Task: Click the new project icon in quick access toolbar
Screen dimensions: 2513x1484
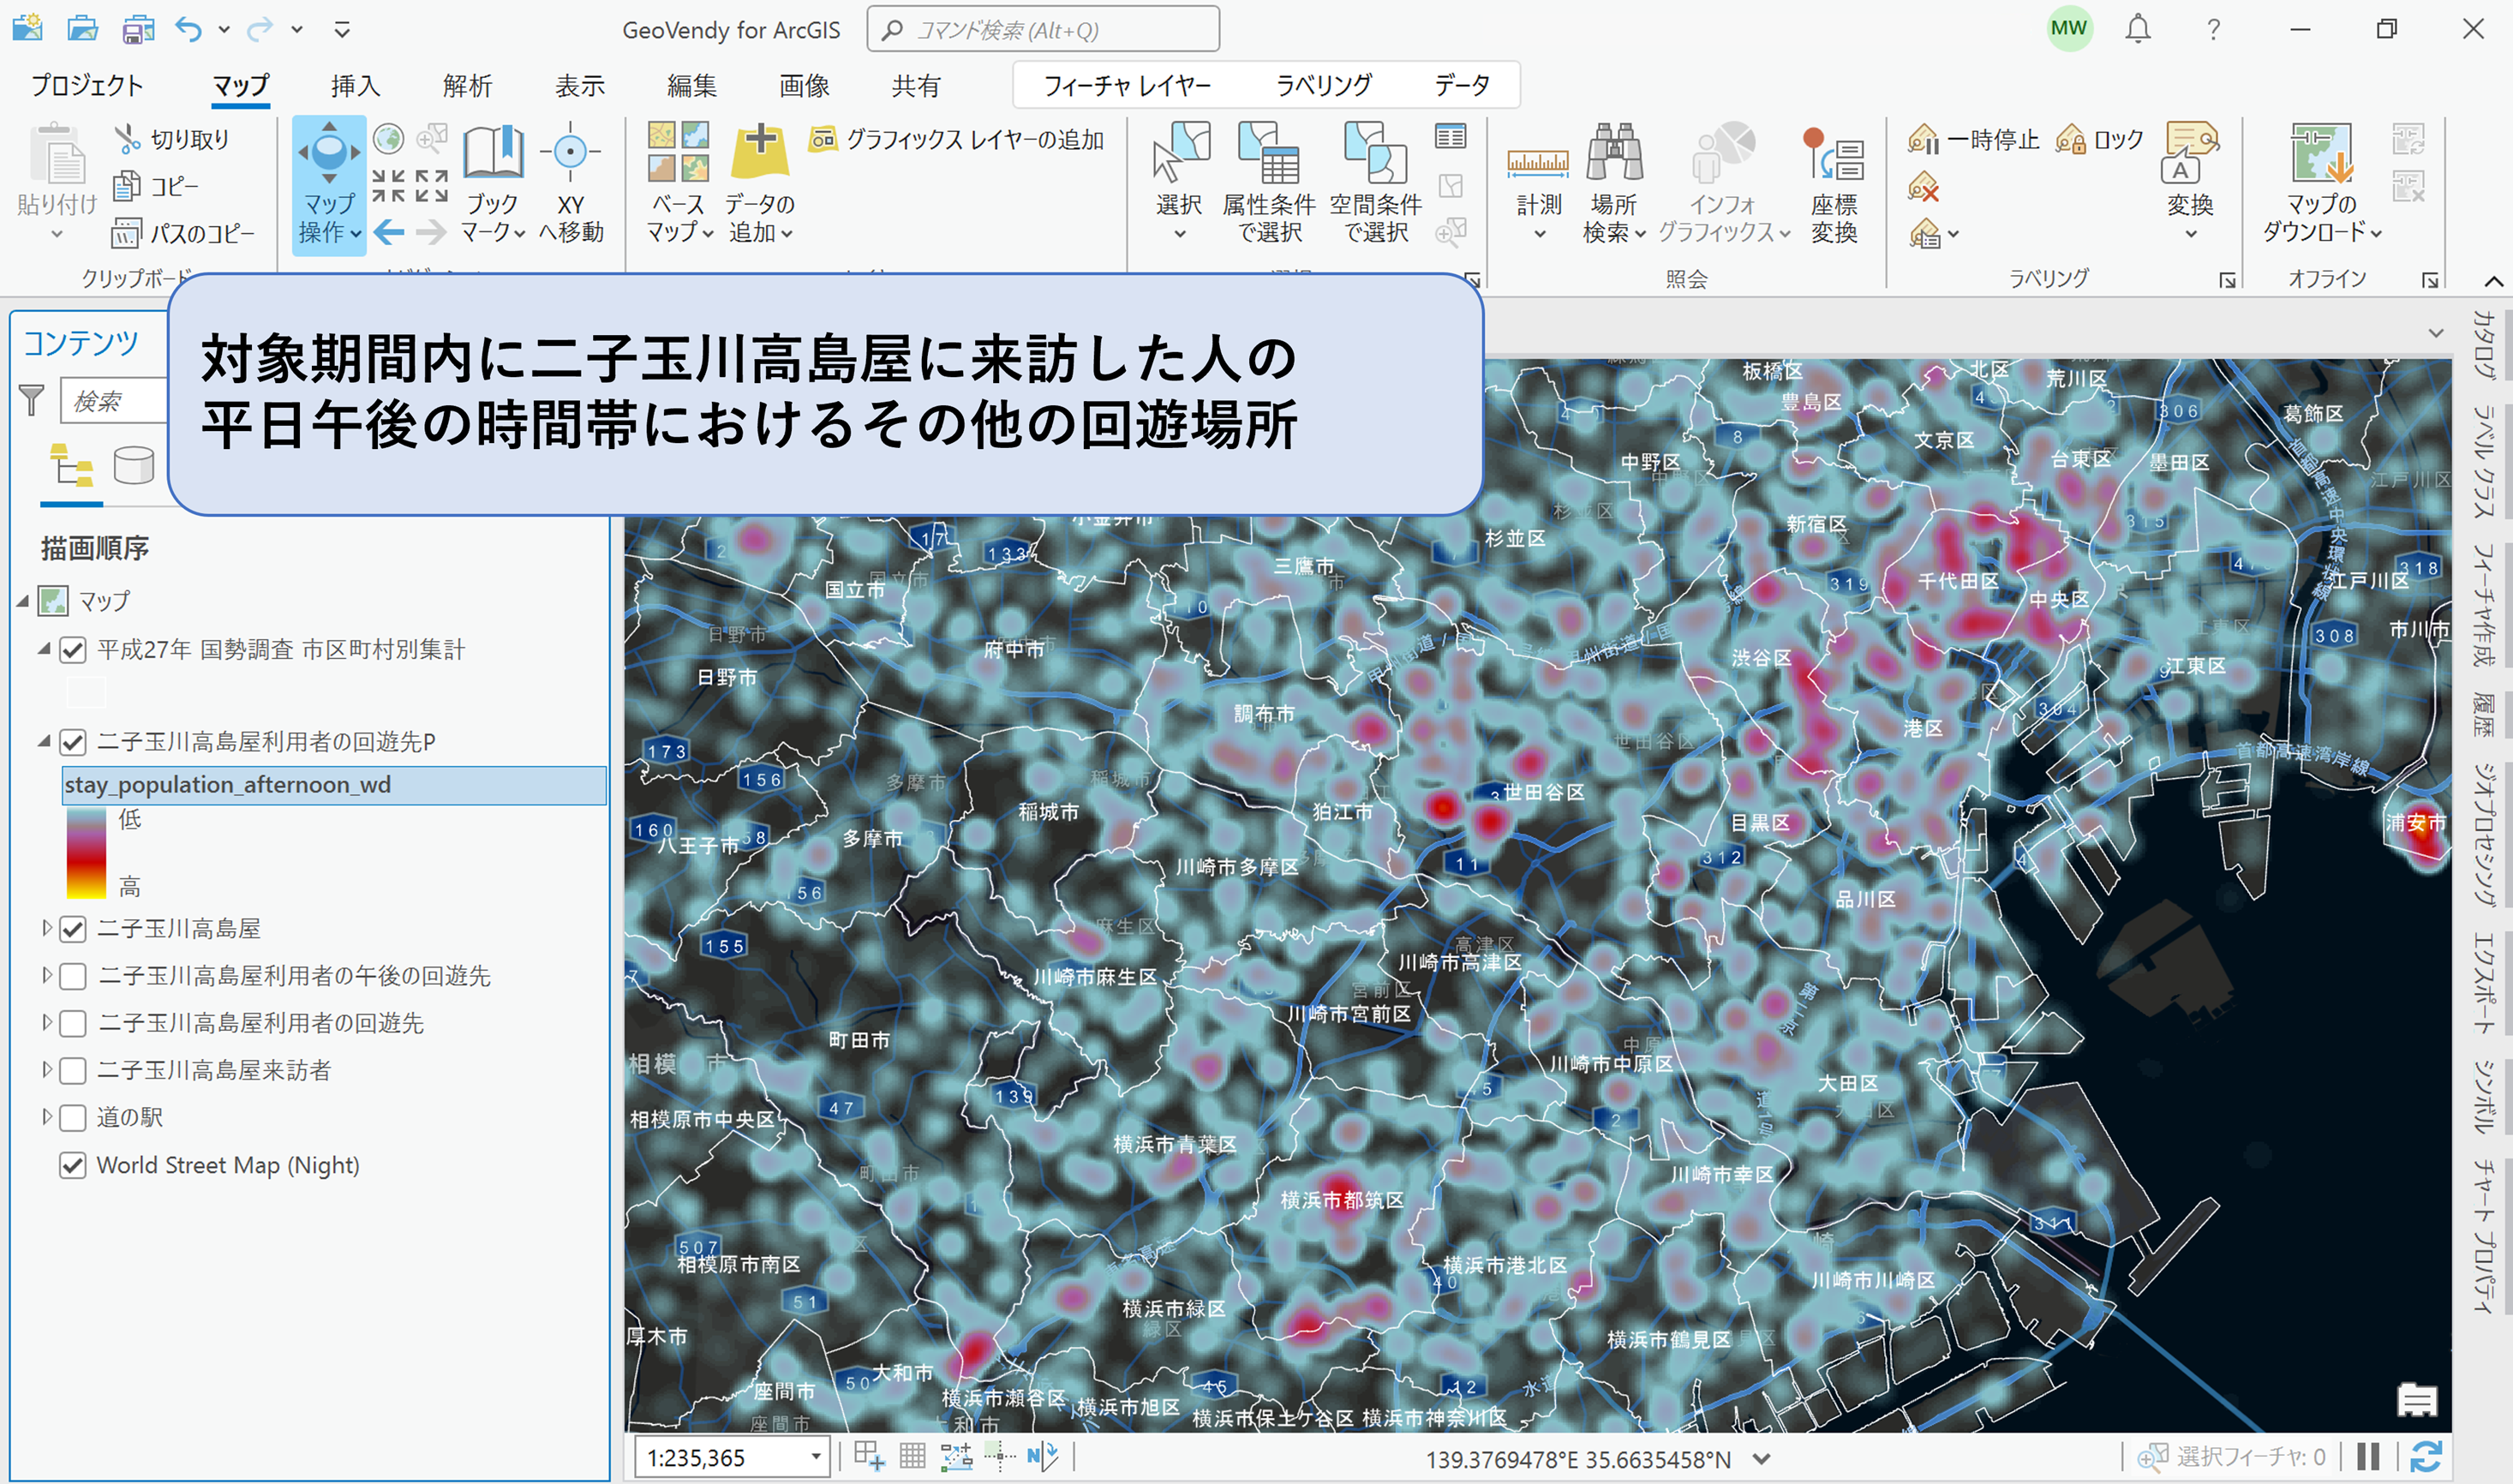Action: coord(27,28)
